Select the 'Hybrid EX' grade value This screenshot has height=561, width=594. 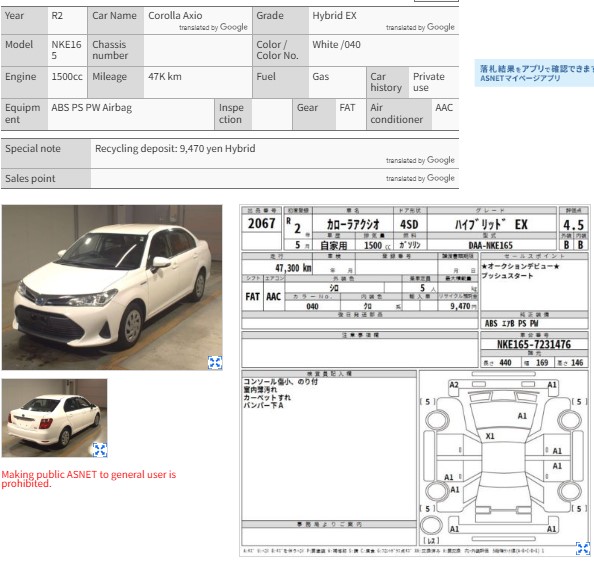pyautogui.click(x=334, y=16)
